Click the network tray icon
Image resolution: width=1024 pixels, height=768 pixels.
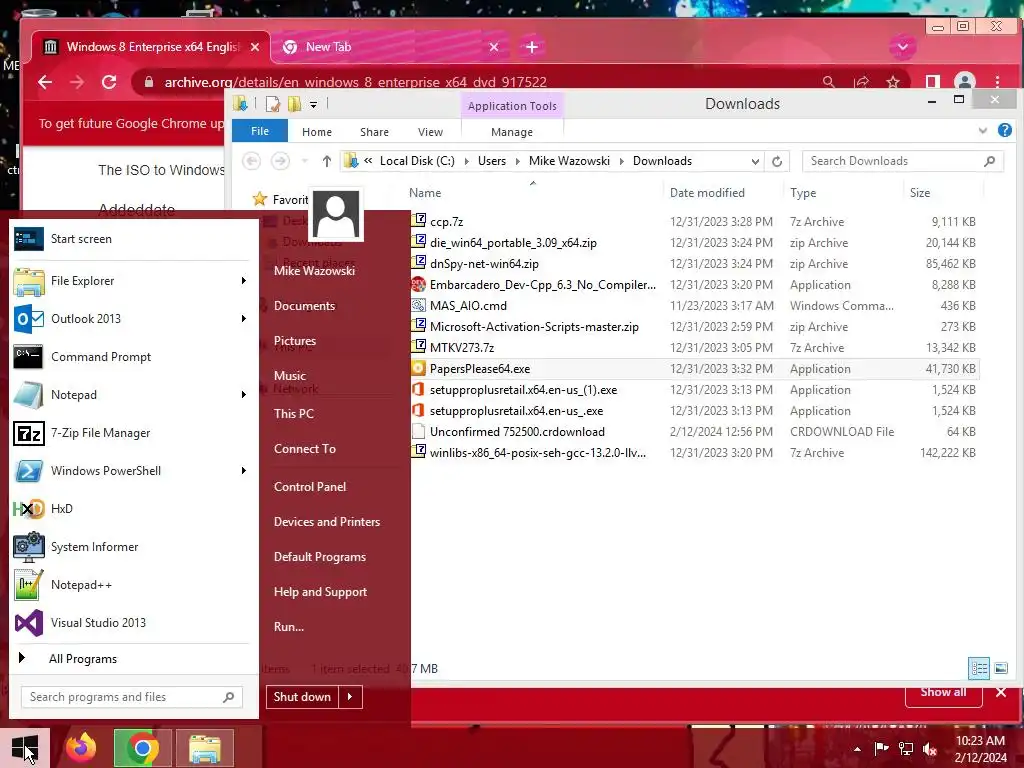click(x=906, y=748)
